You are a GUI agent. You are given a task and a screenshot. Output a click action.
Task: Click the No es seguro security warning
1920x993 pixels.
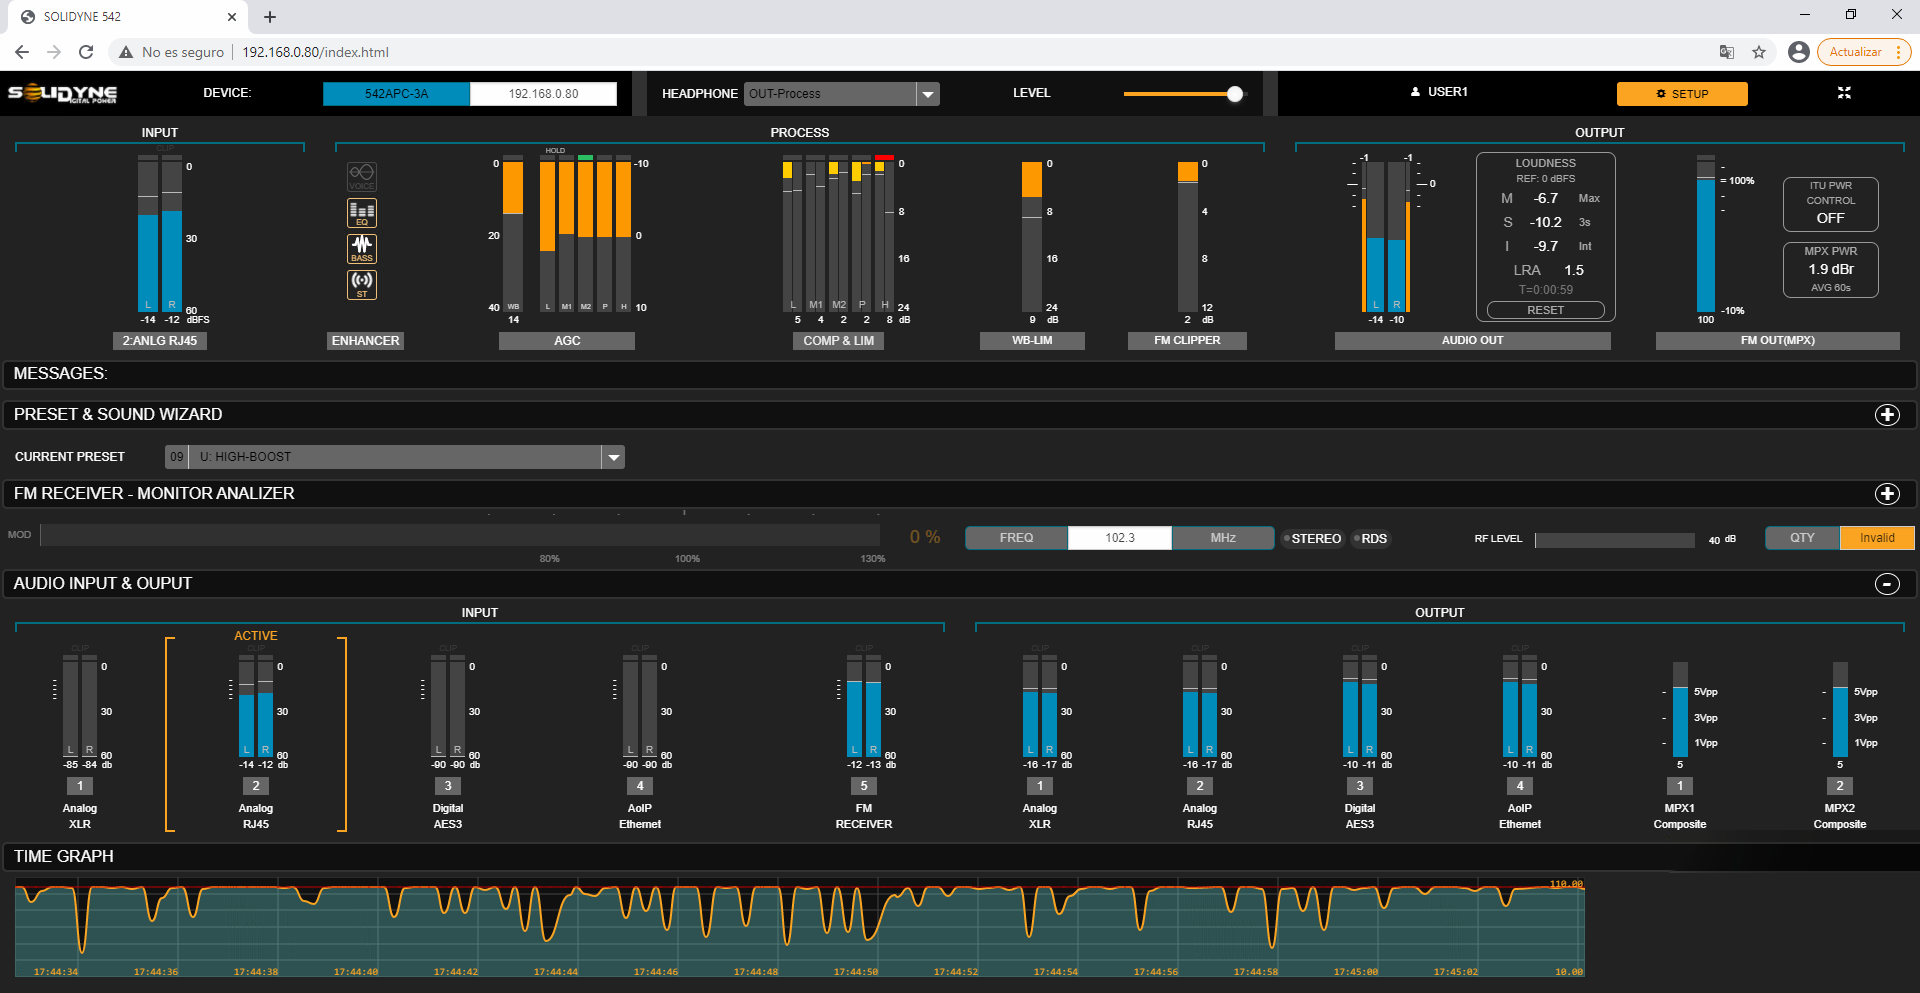coord(171,52)
